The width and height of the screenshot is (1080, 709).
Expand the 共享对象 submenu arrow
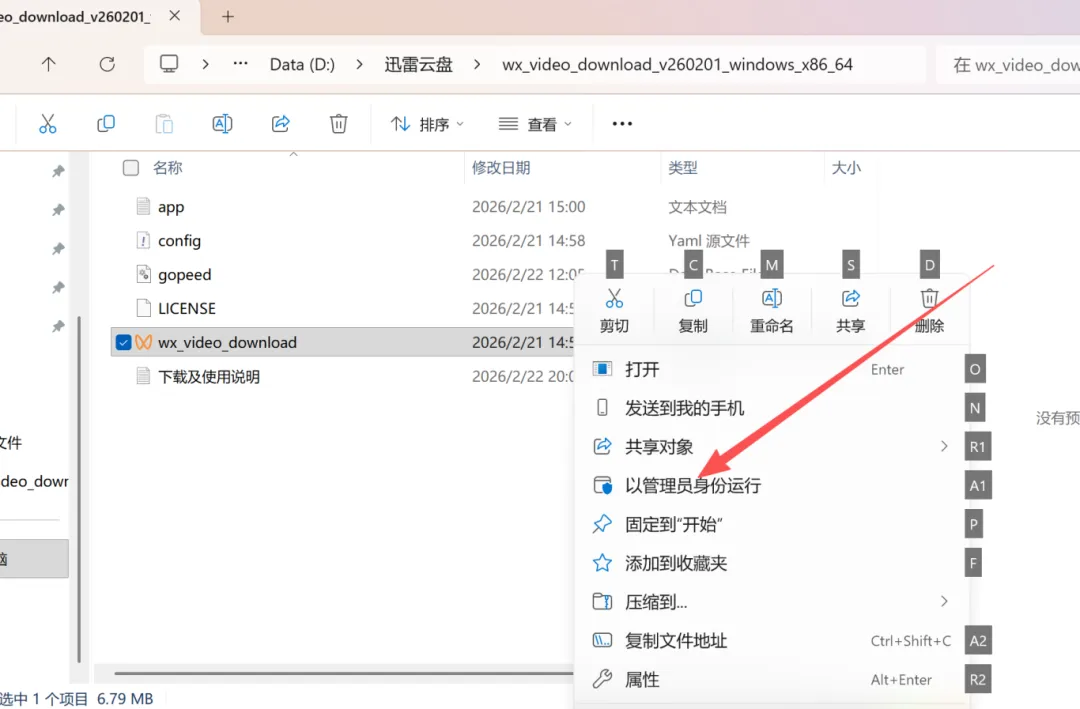tap(944, 446)
